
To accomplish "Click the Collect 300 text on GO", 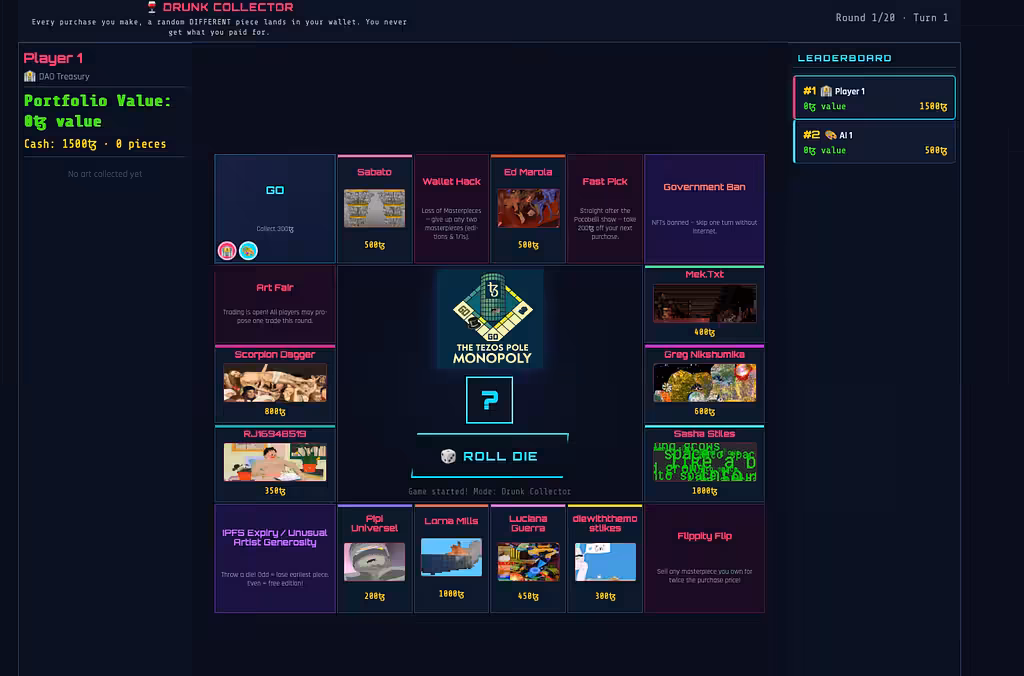I will tap(275, 229).
